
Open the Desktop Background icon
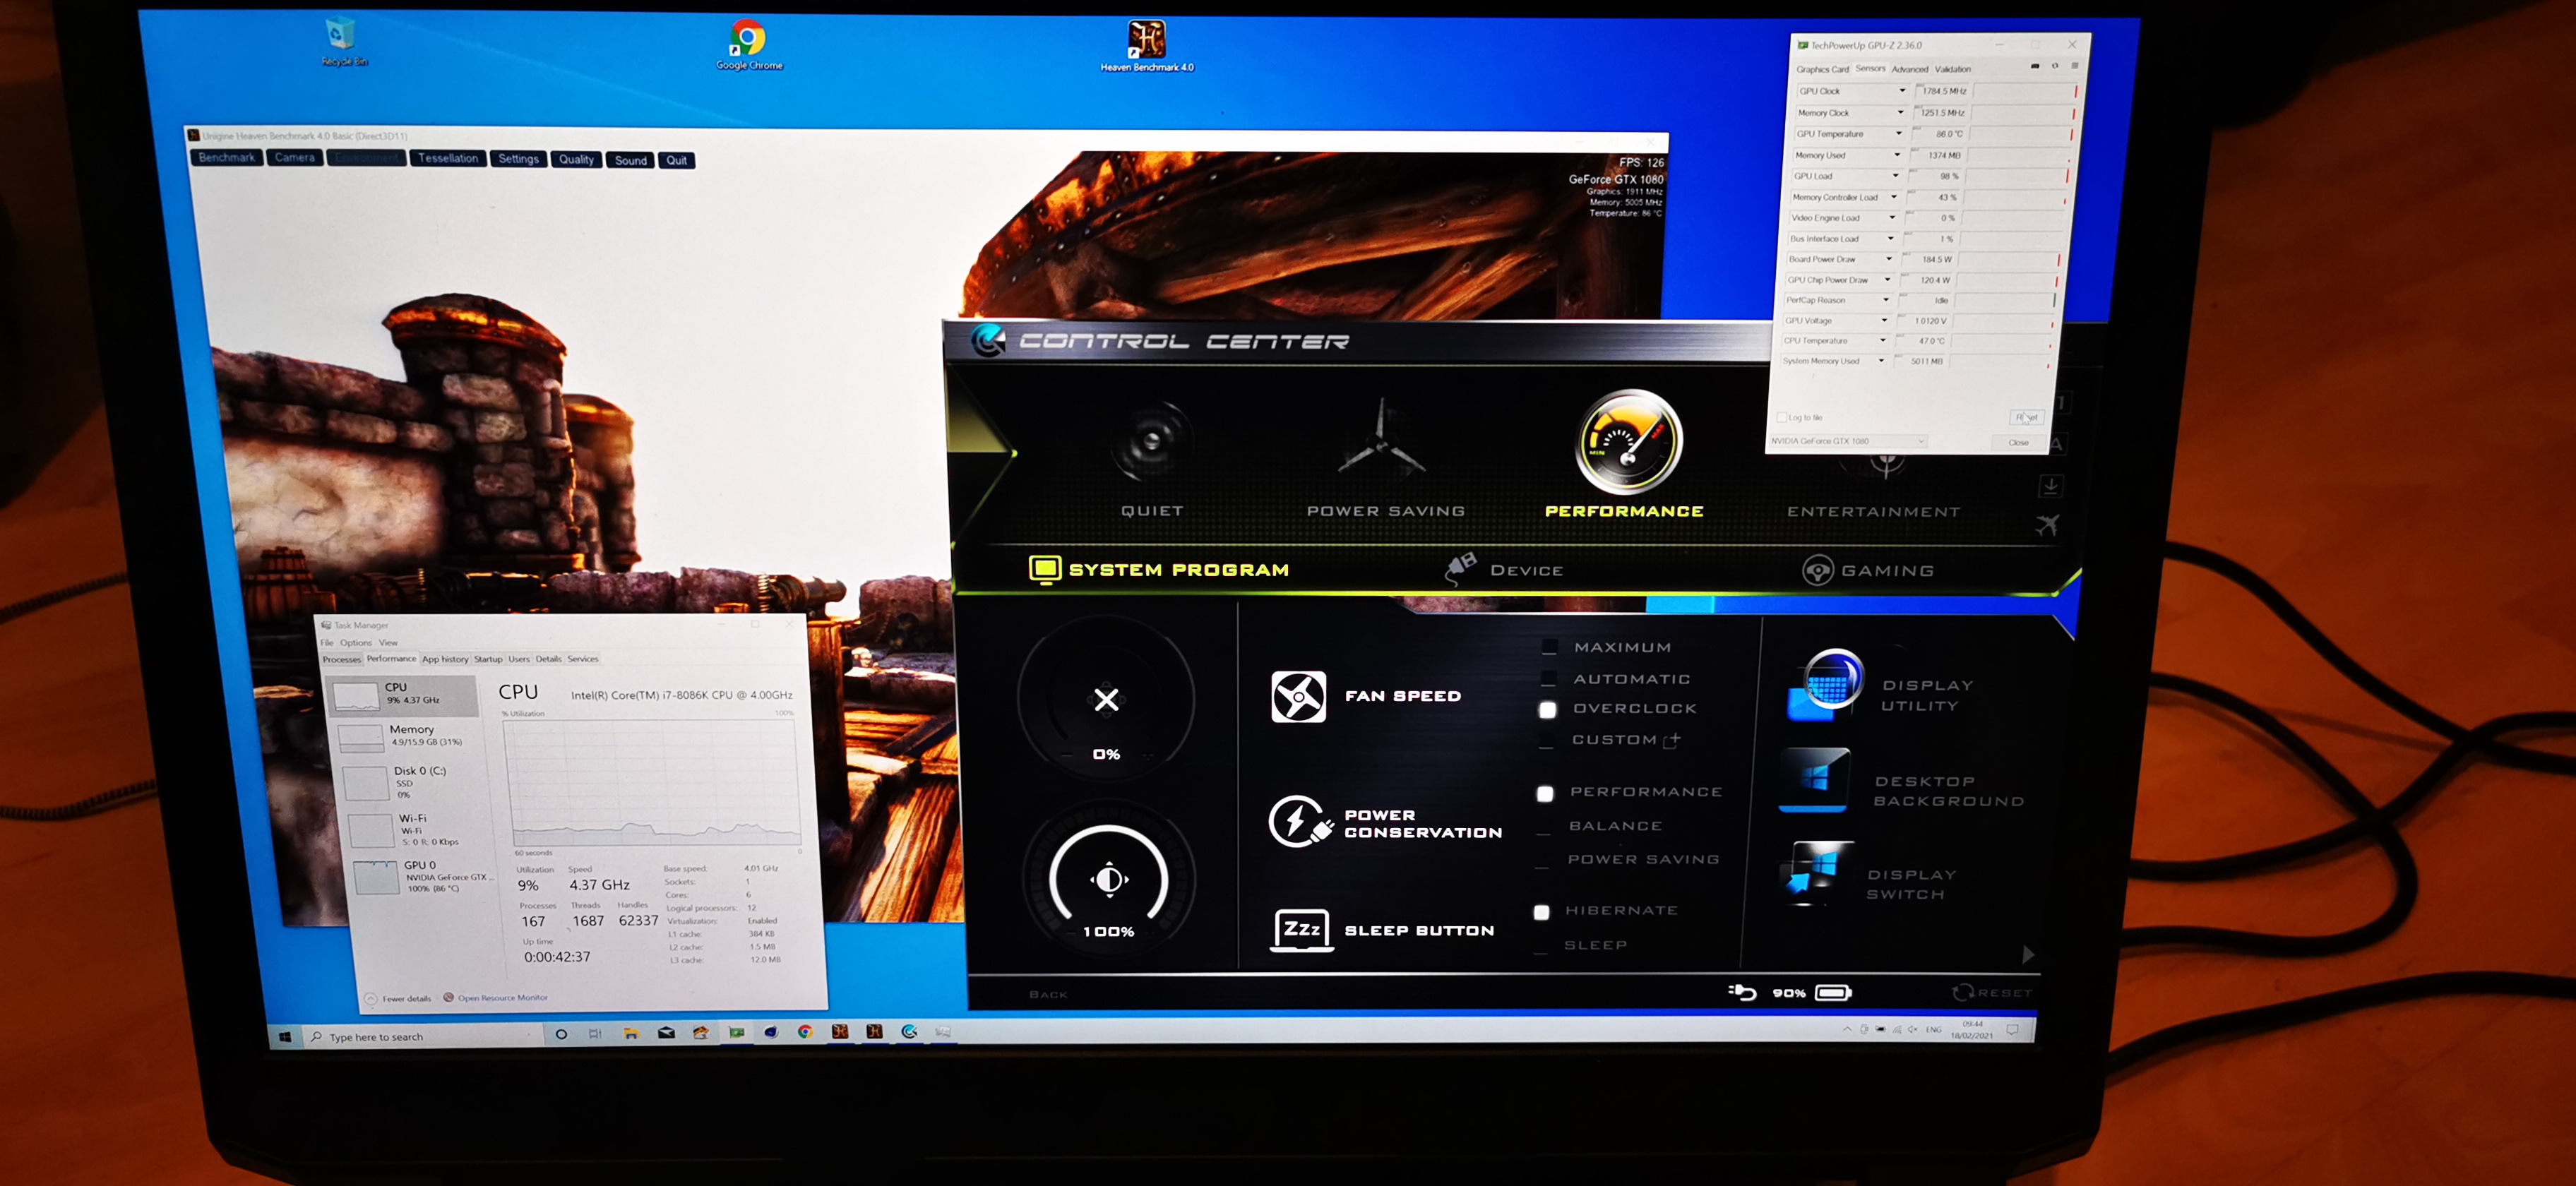(1816, 779)
